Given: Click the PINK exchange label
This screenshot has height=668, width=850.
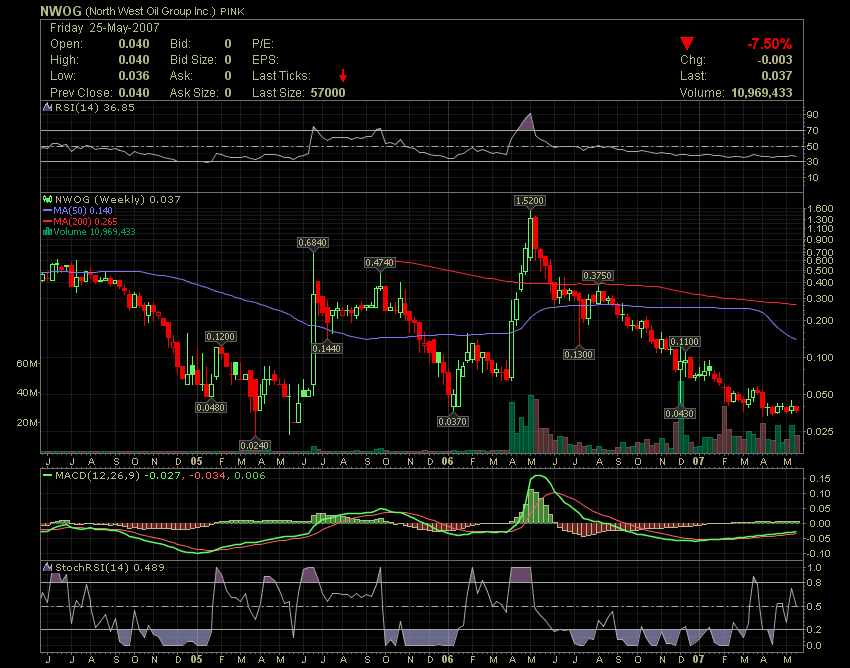Looking at the screenshot, I should 233,11.
